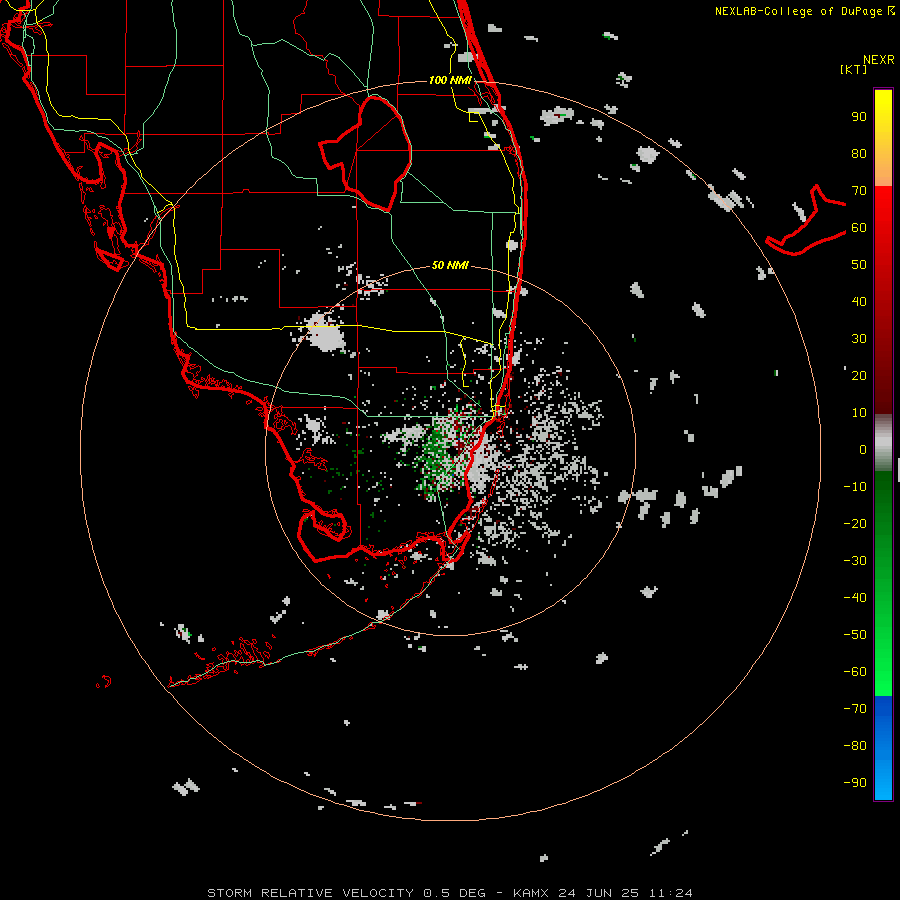Click the positive 50 knot scale value

859,265
